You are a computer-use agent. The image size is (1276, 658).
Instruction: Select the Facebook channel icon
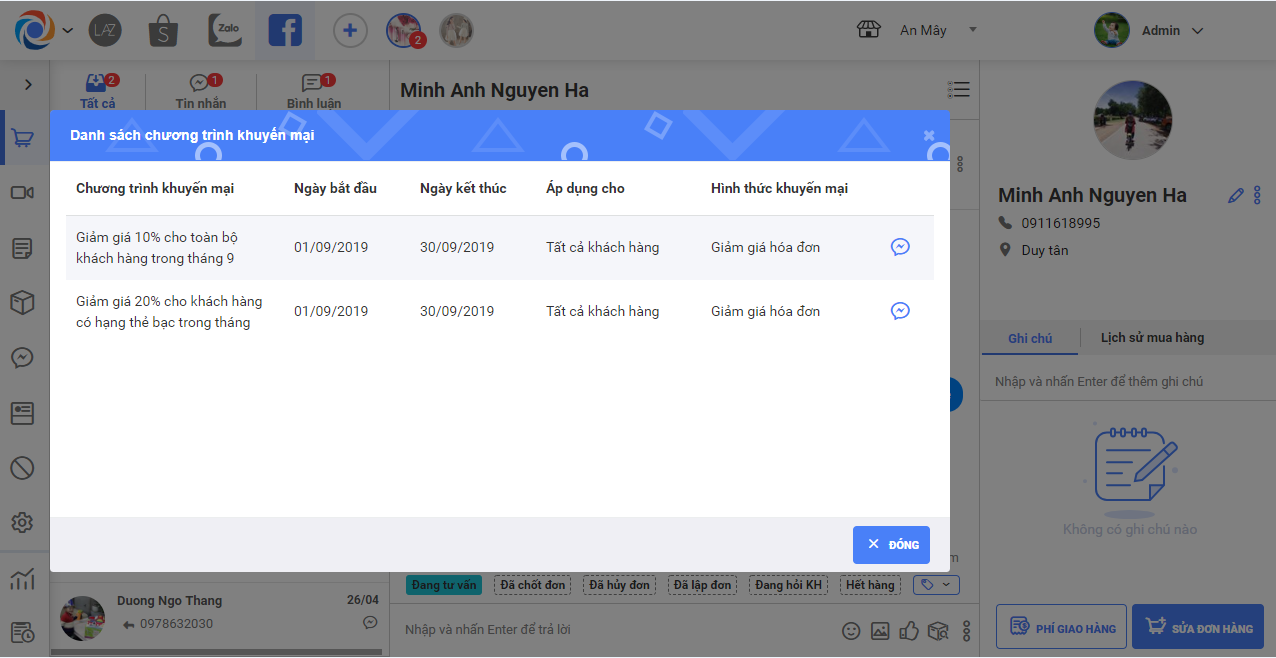(285, 30)
